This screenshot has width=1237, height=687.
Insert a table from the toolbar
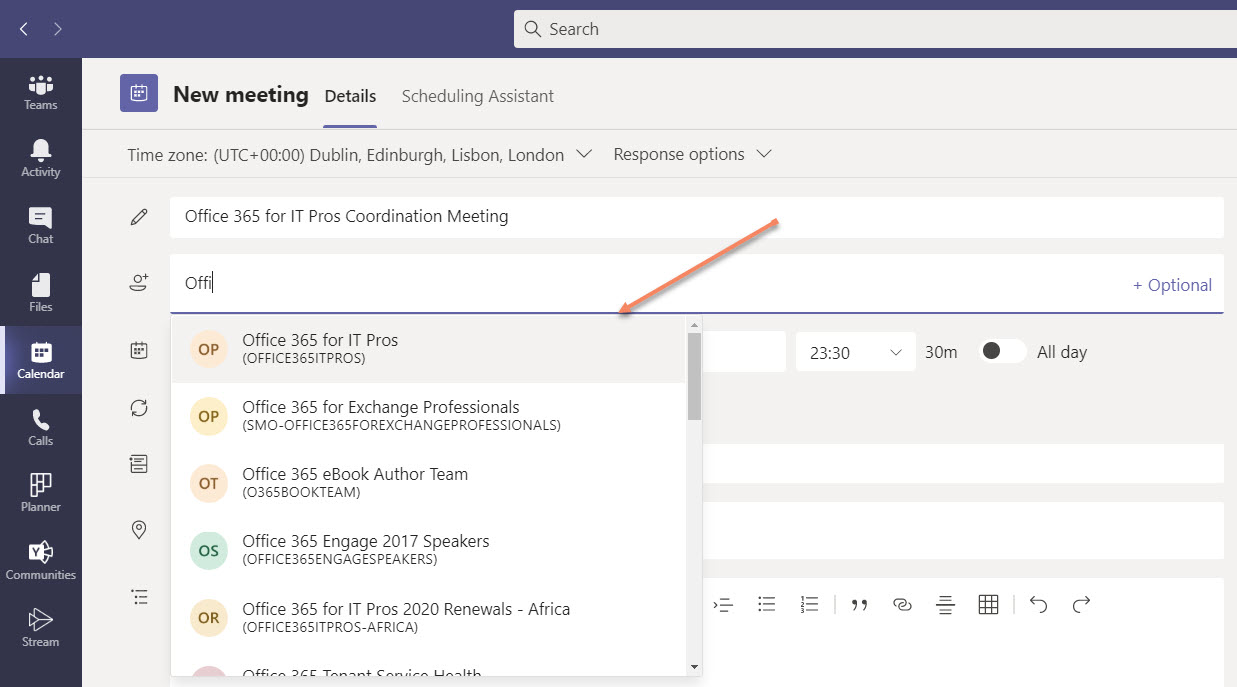pos(988,604)
